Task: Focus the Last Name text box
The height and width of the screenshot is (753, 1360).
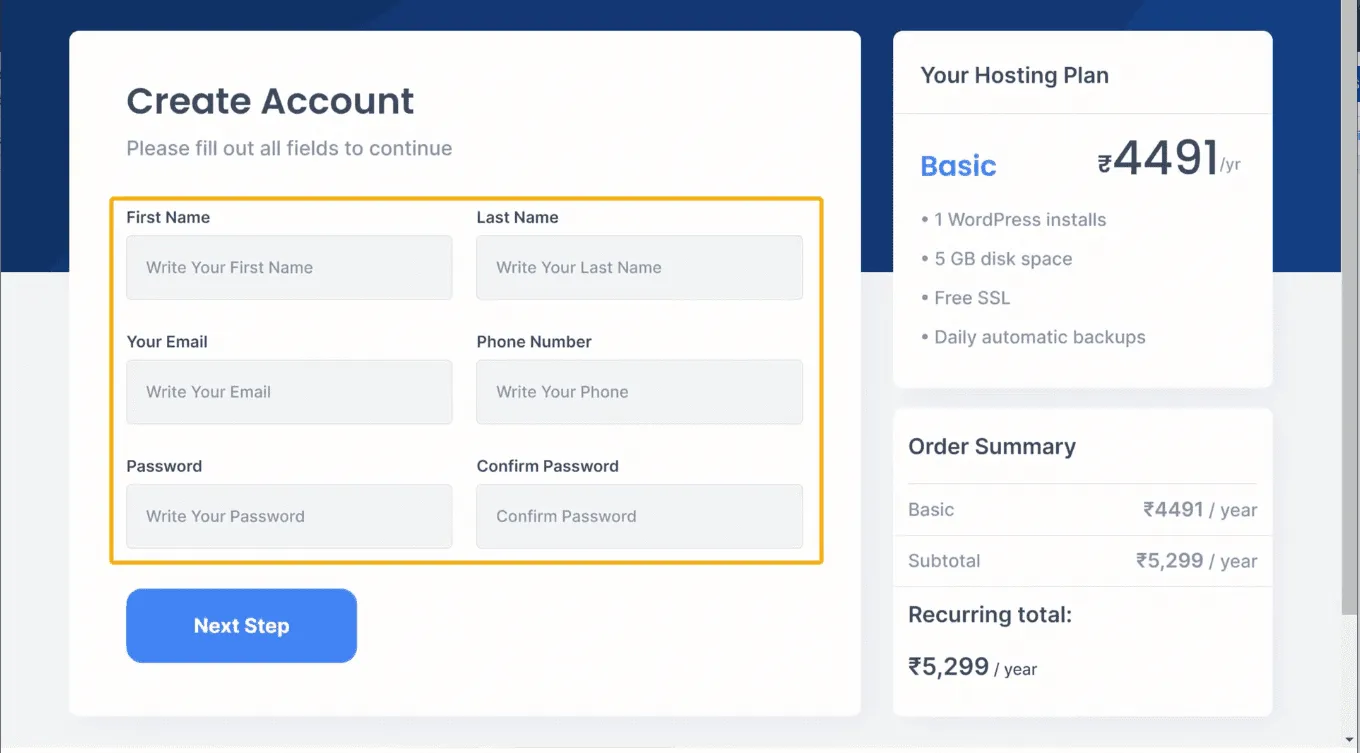Action: (x=639, y=268)
